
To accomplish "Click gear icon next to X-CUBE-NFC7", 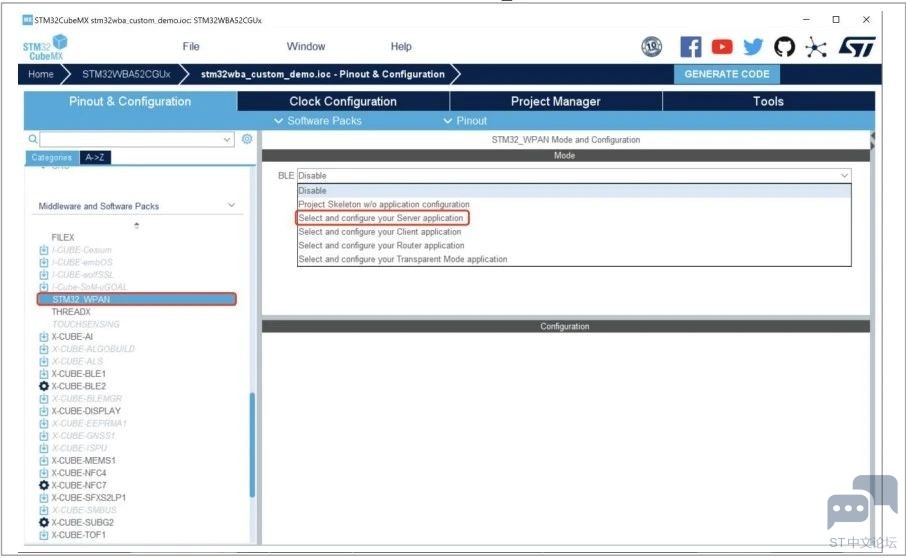I will (43, 485).
